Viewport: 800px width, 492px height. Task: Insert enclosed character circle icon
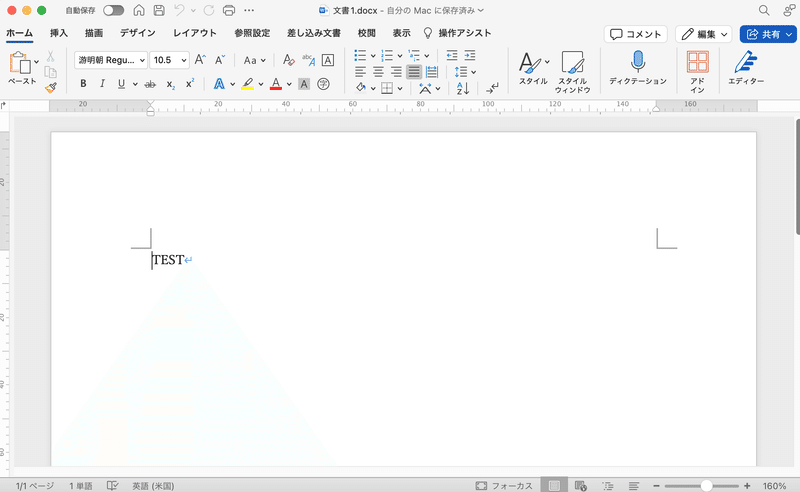click(x=323, y=84)
